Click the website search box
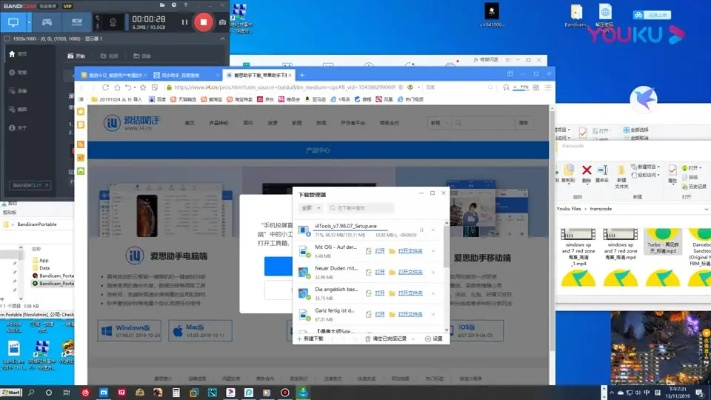The width and height of the screenshot is (711, 400). [x=485, y=123]
